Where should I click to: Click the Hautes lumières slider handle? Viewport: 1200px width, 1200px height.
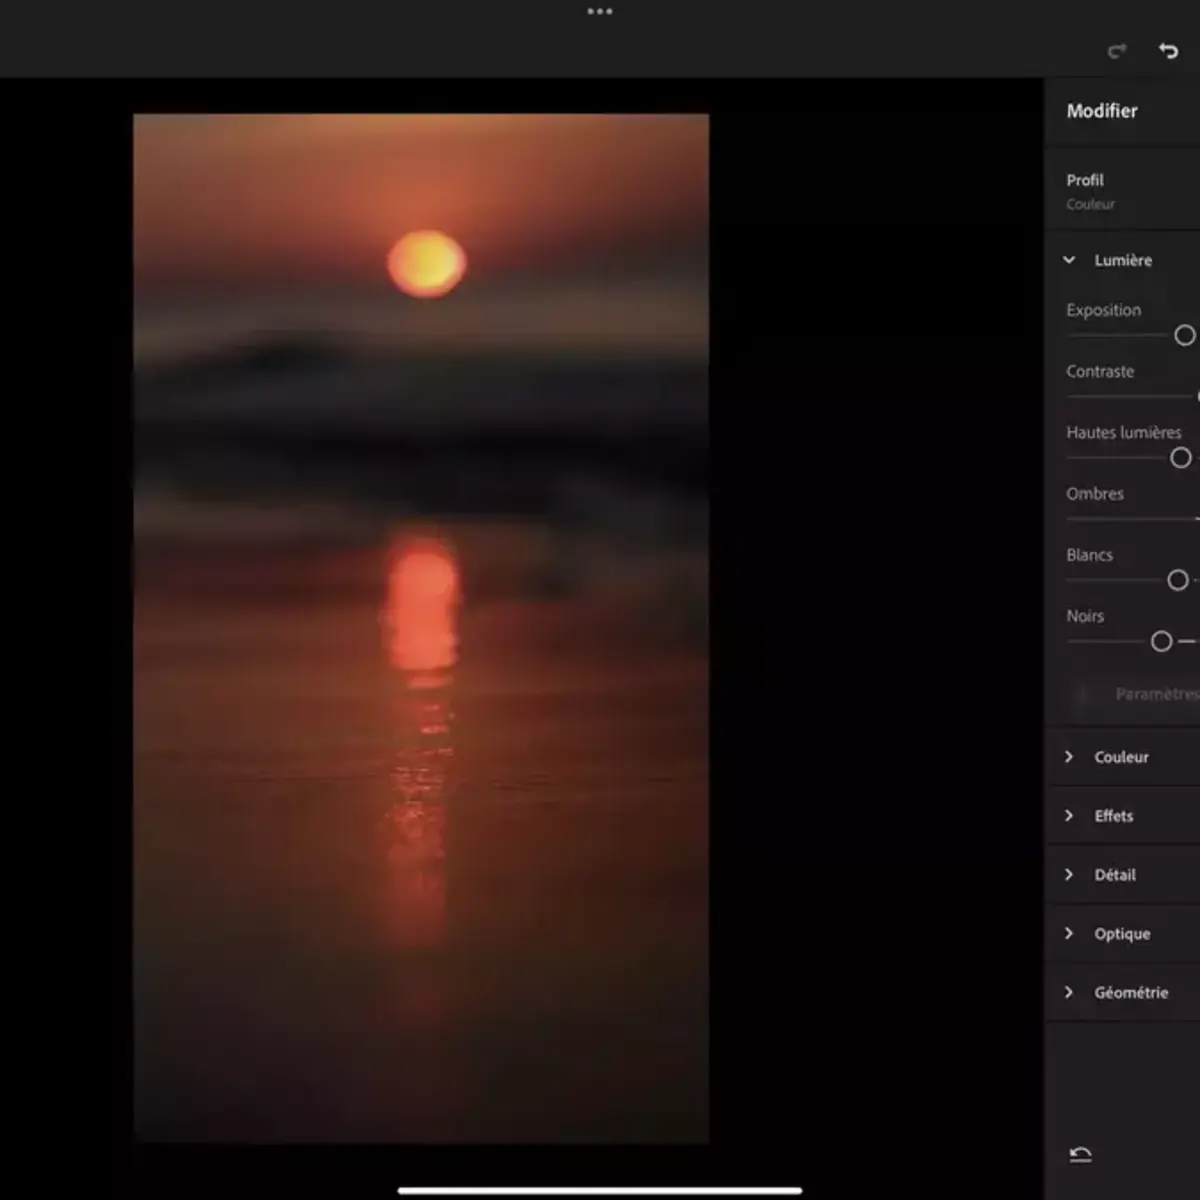click(1180, 458)
